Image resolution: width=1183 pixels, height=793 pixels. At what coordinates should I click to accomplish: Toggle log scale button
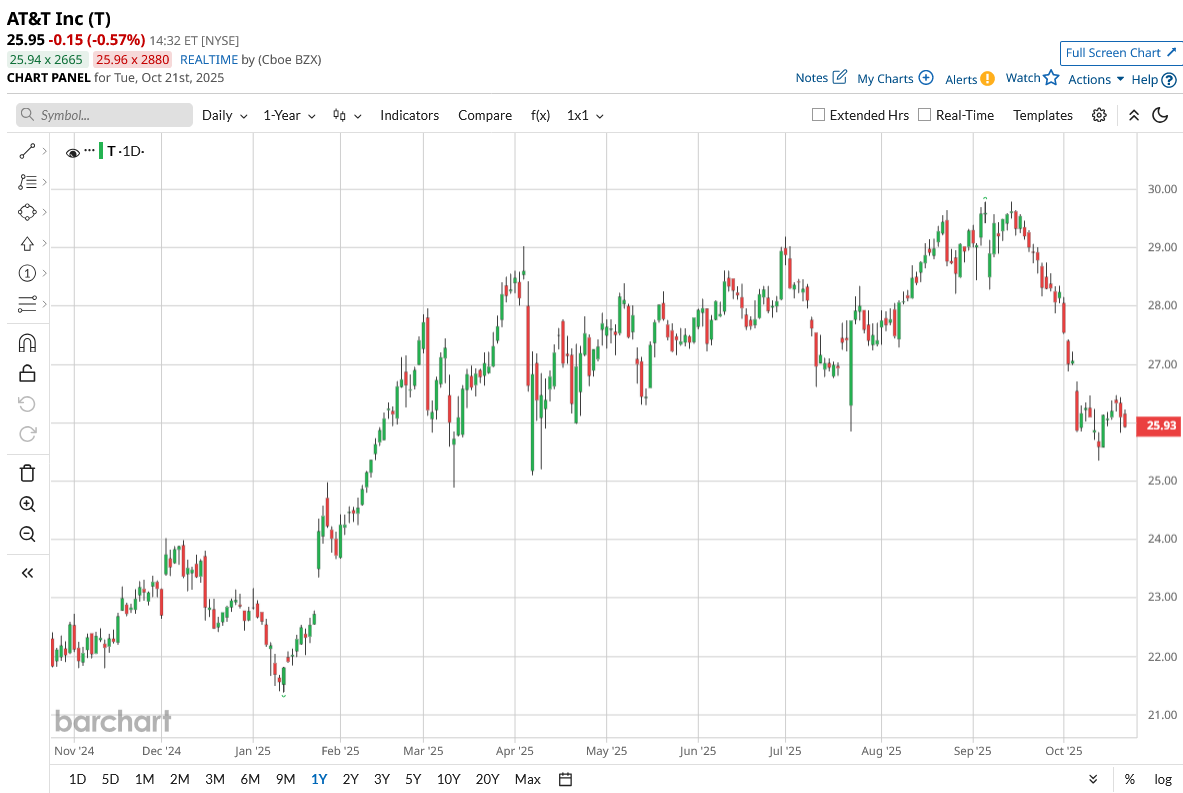pos(1163,779)
